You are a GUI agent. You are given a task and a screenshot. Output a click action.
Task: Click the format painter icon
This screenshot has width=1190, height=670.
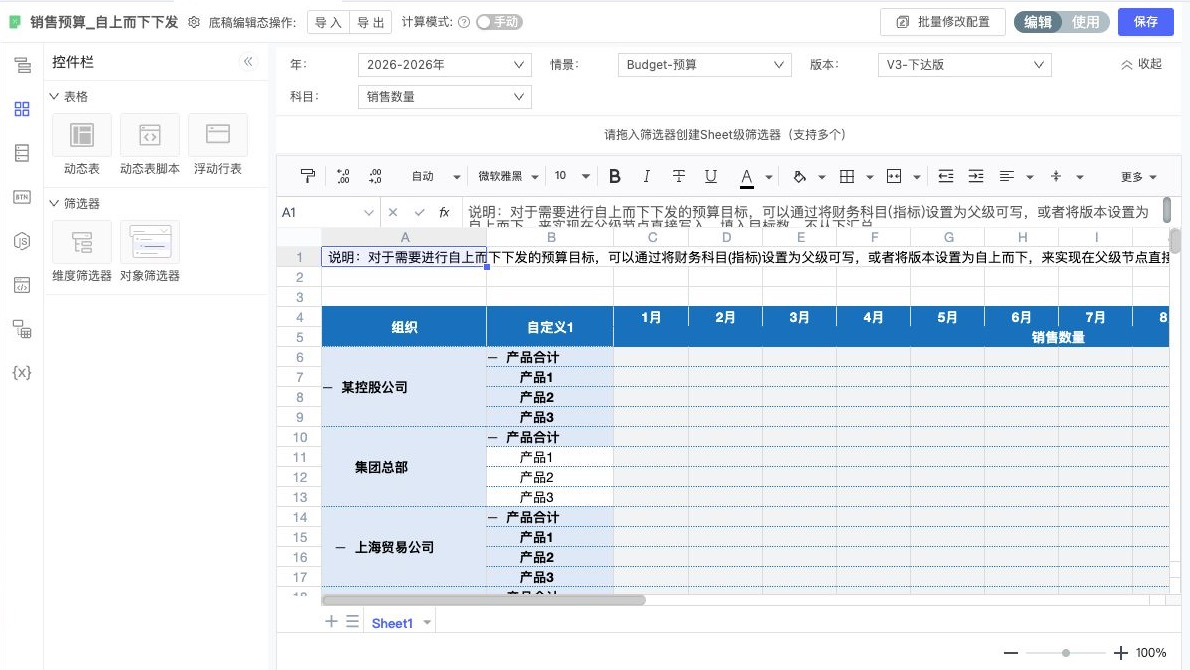[307, 176]
